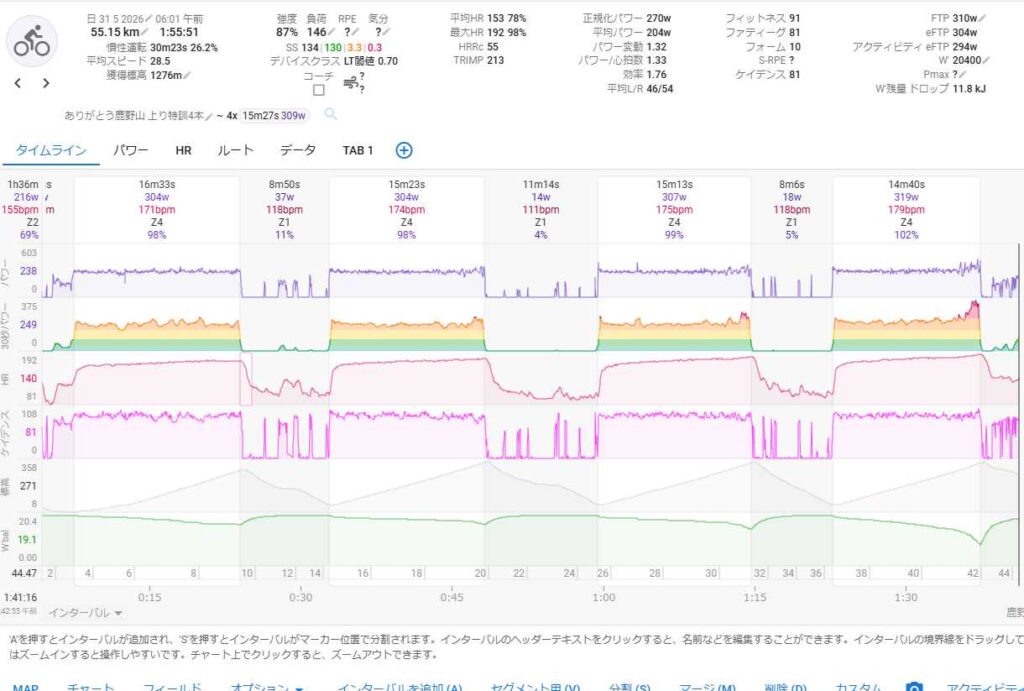Edit the W' 20400 pencil icon

[x=986, y=60]
